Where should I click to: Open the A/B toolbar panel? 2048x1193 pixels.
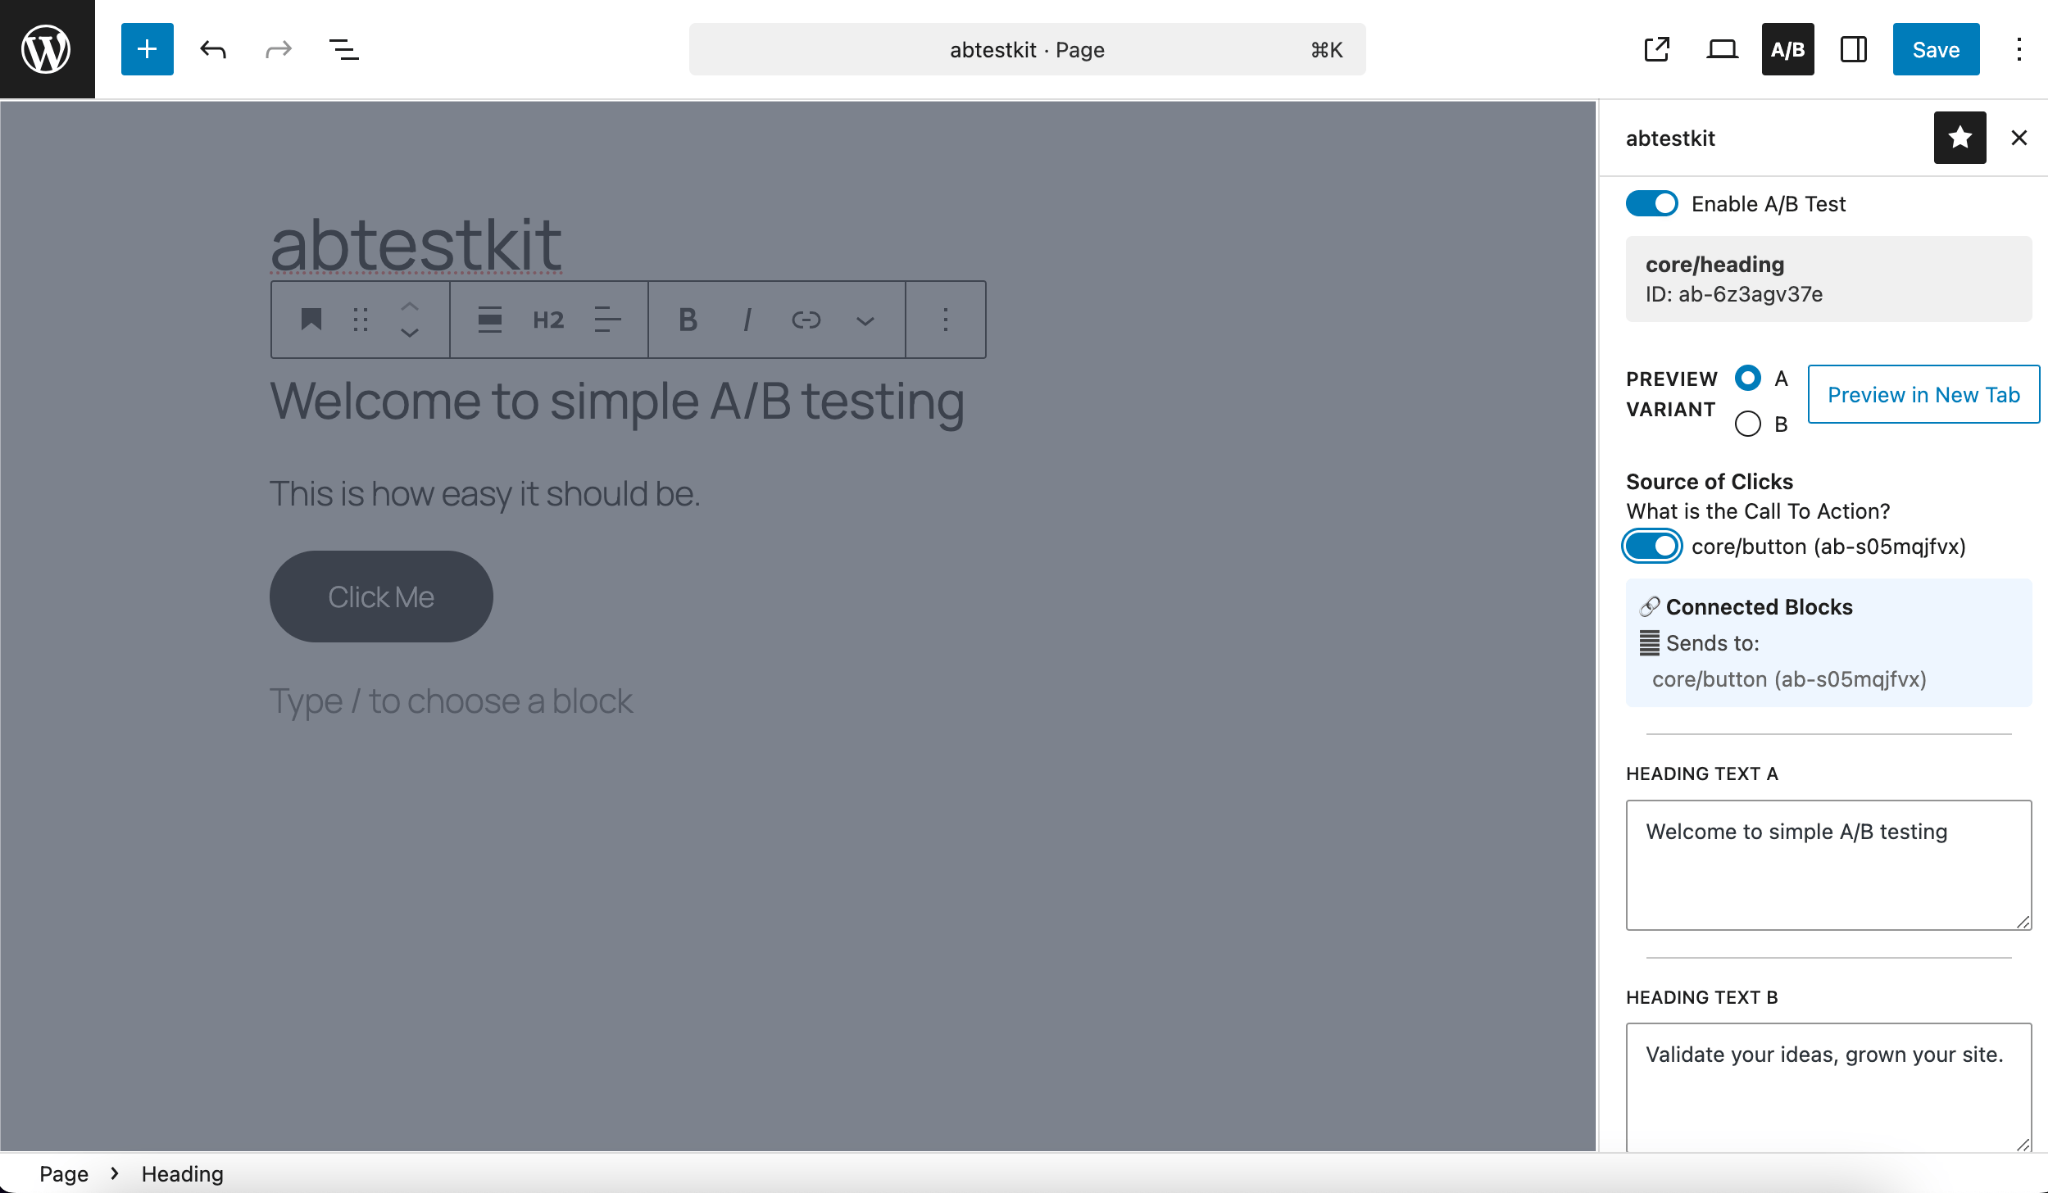point(1787,48)
